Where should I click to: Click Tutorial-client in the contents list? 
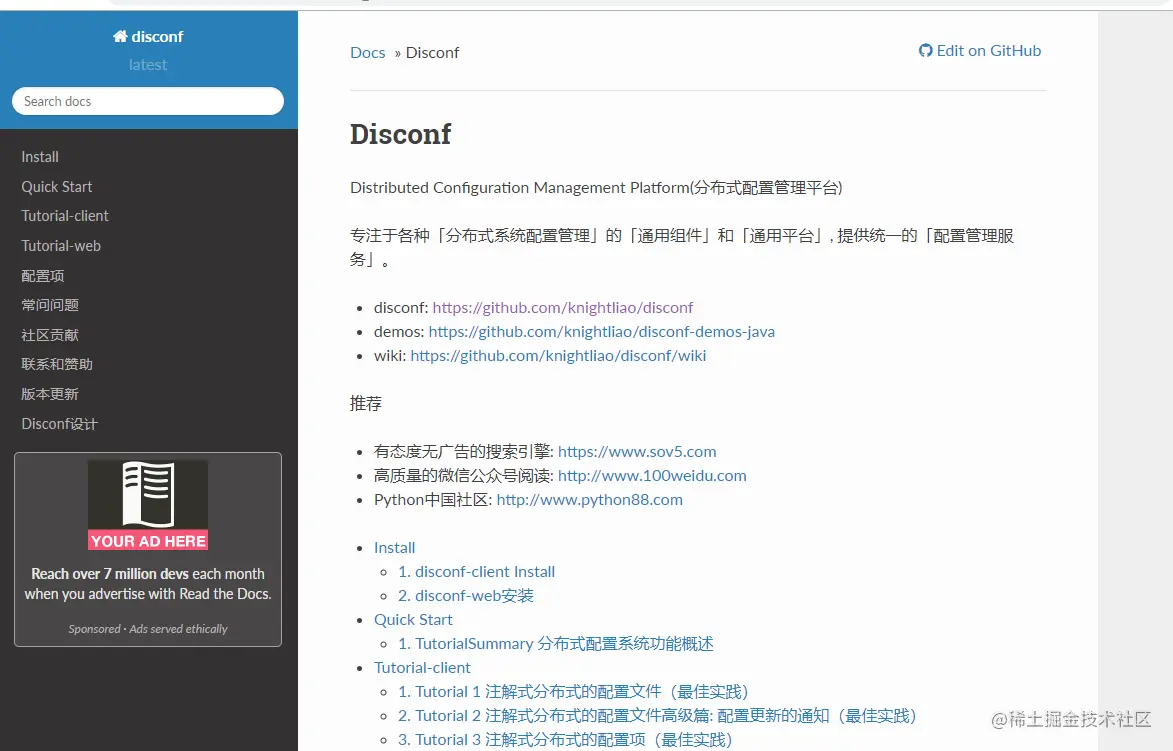pos(422,667)
